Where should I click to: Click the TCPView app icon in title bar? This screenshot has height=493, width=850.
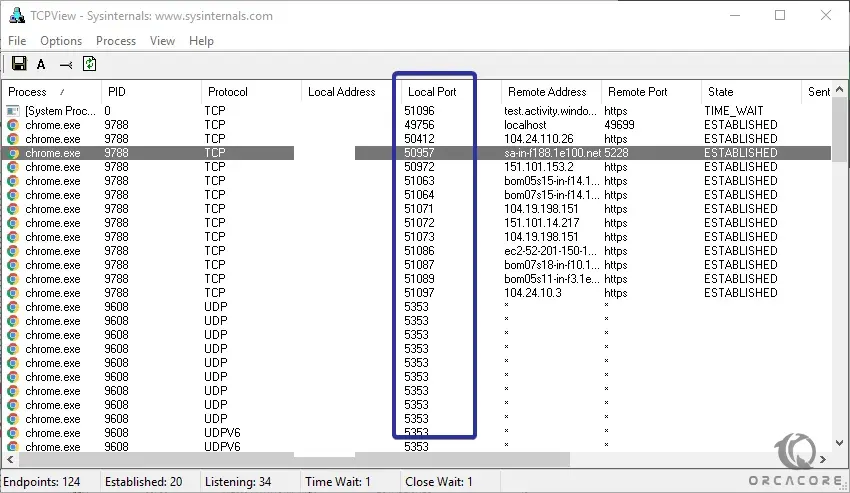coord(17,16)
